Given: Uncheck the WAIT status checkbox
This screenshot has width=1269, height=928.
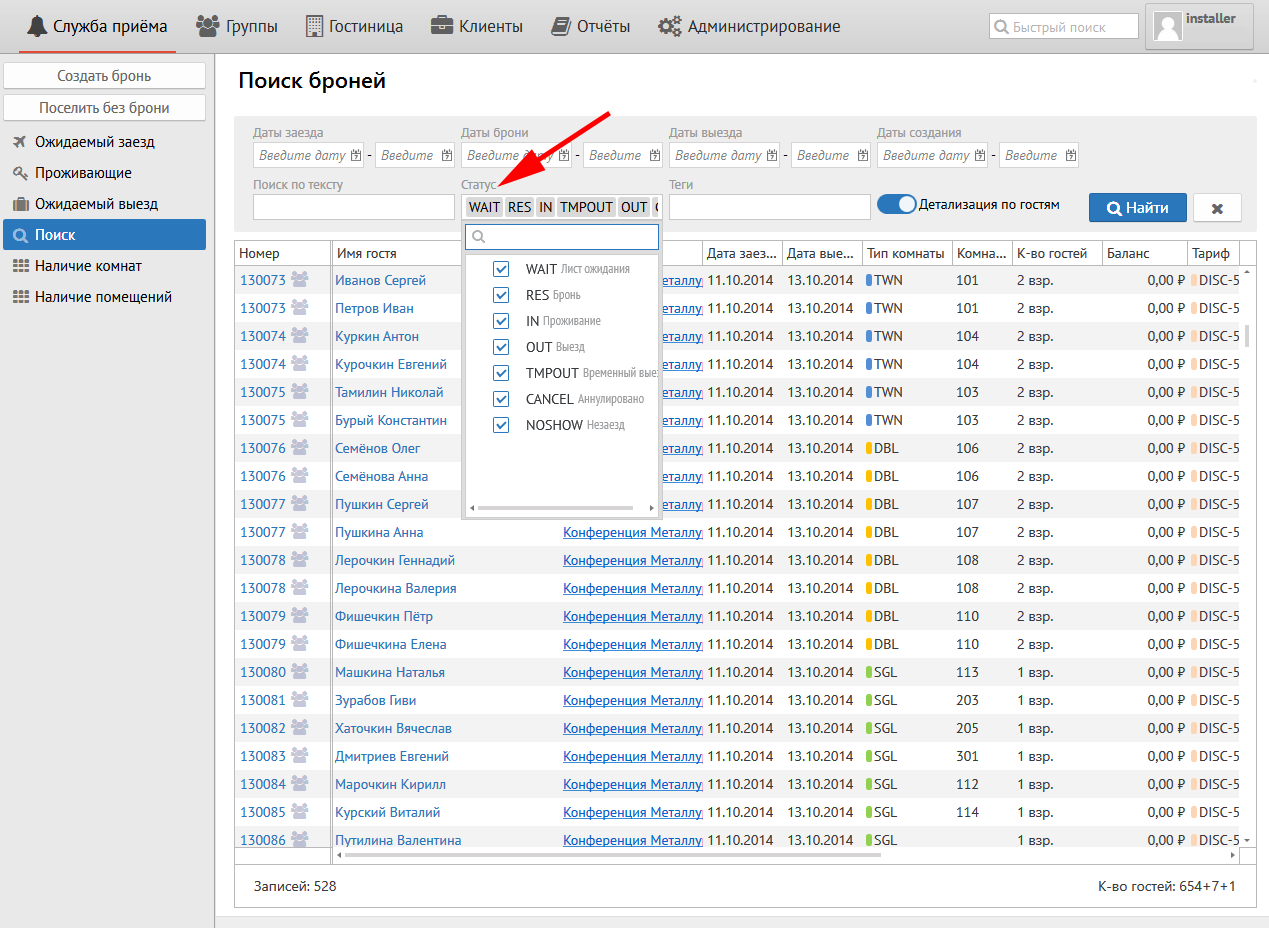Looking at the screenshot, I should (x=502, y=269).
